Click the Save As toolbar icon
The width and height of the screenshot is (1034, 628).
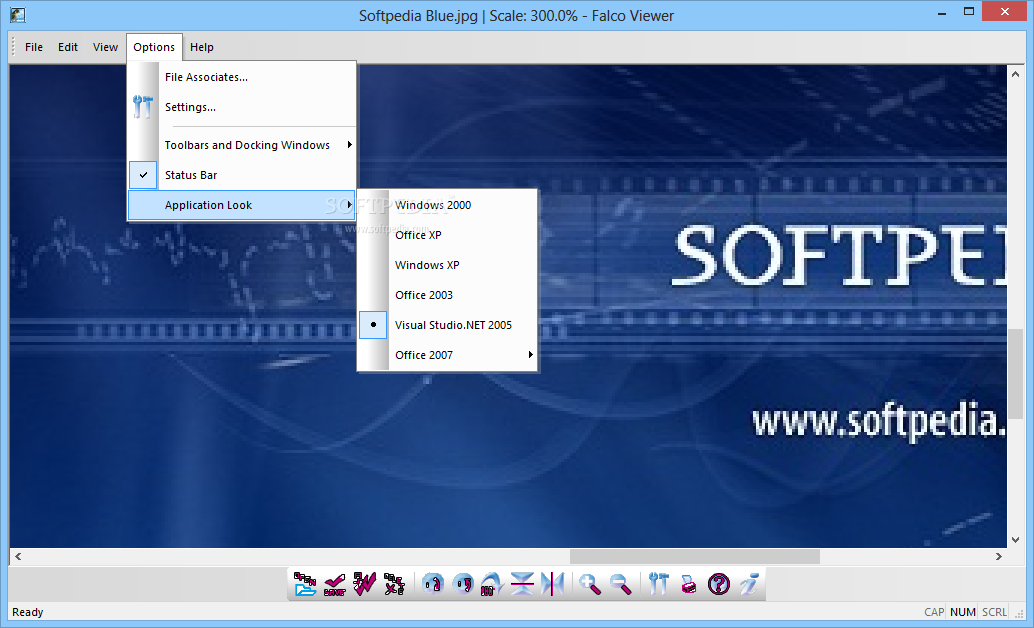365,584
